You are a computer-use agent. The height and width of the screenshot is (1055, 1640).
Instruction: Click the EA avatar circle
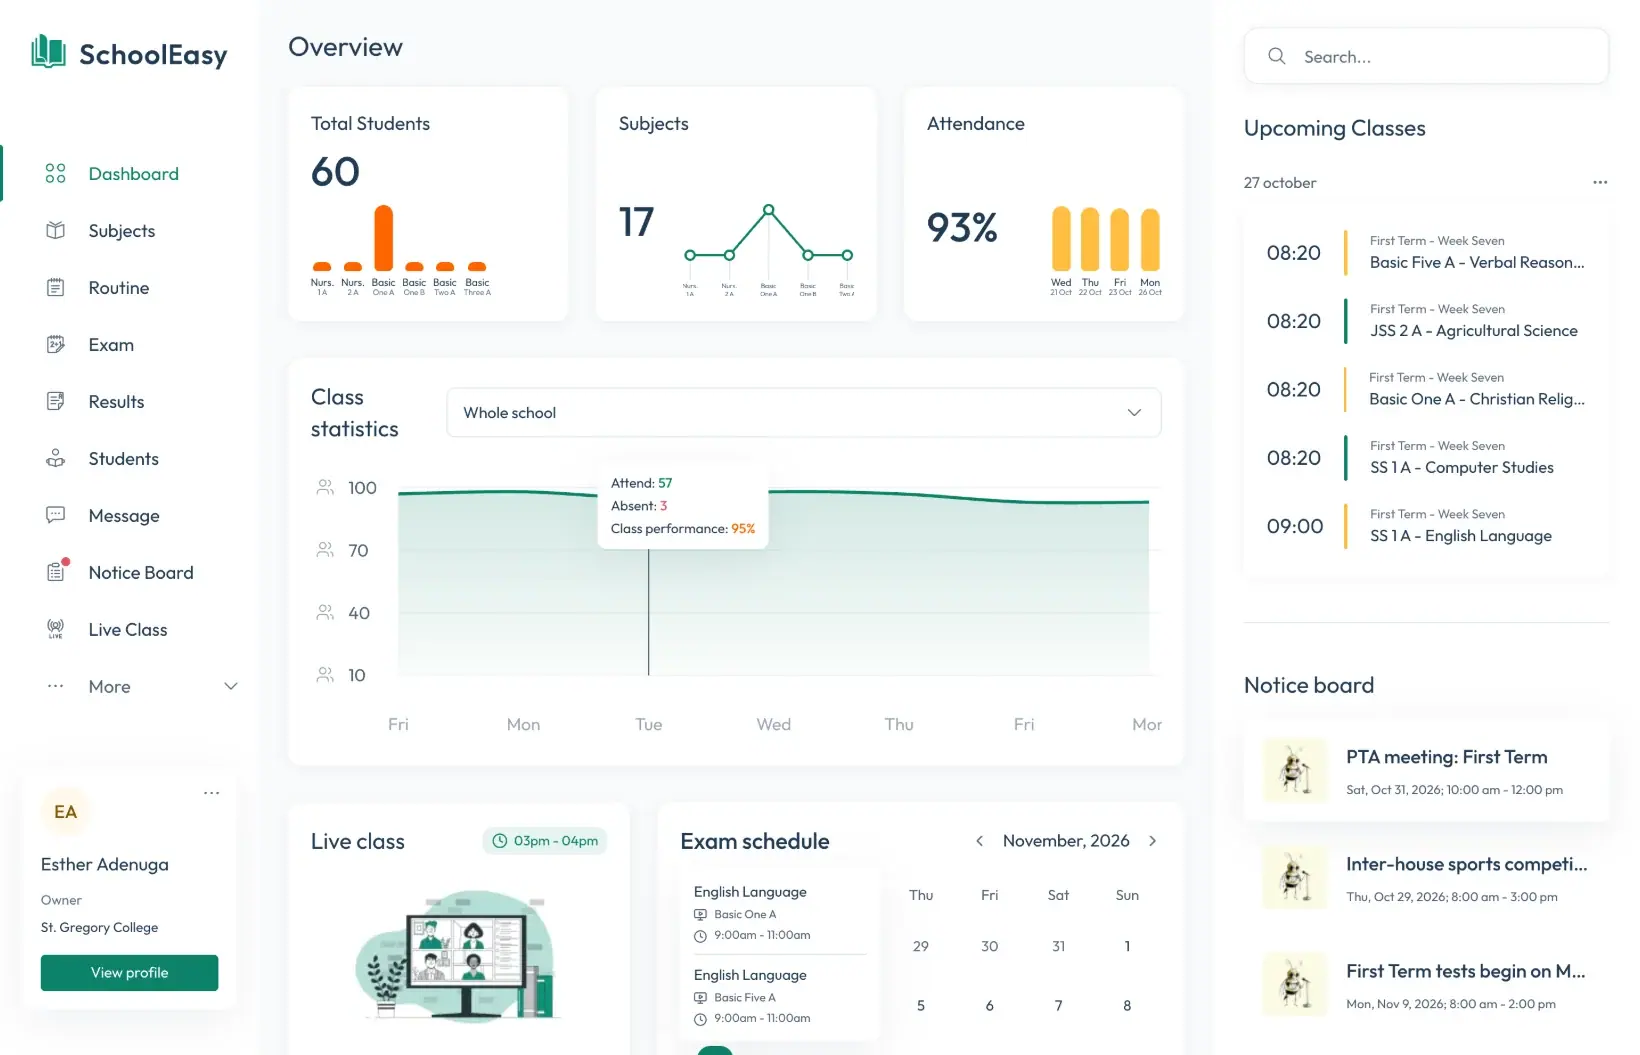tap(65, 812)
